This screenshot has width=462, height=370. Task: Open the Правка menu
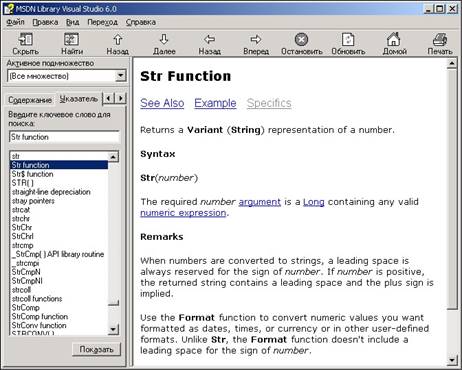coord(45,22)
